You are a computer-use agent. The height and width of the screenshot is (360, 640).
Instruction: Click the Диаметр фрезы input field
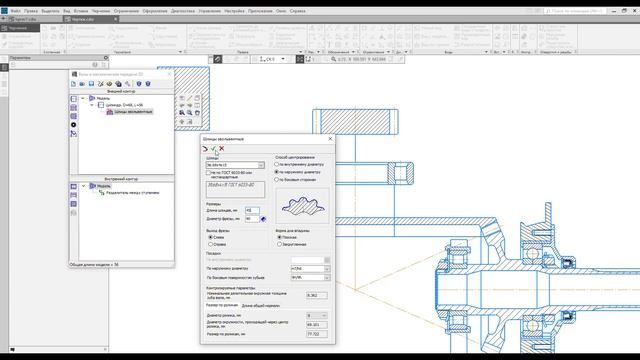tap(252, 219)
